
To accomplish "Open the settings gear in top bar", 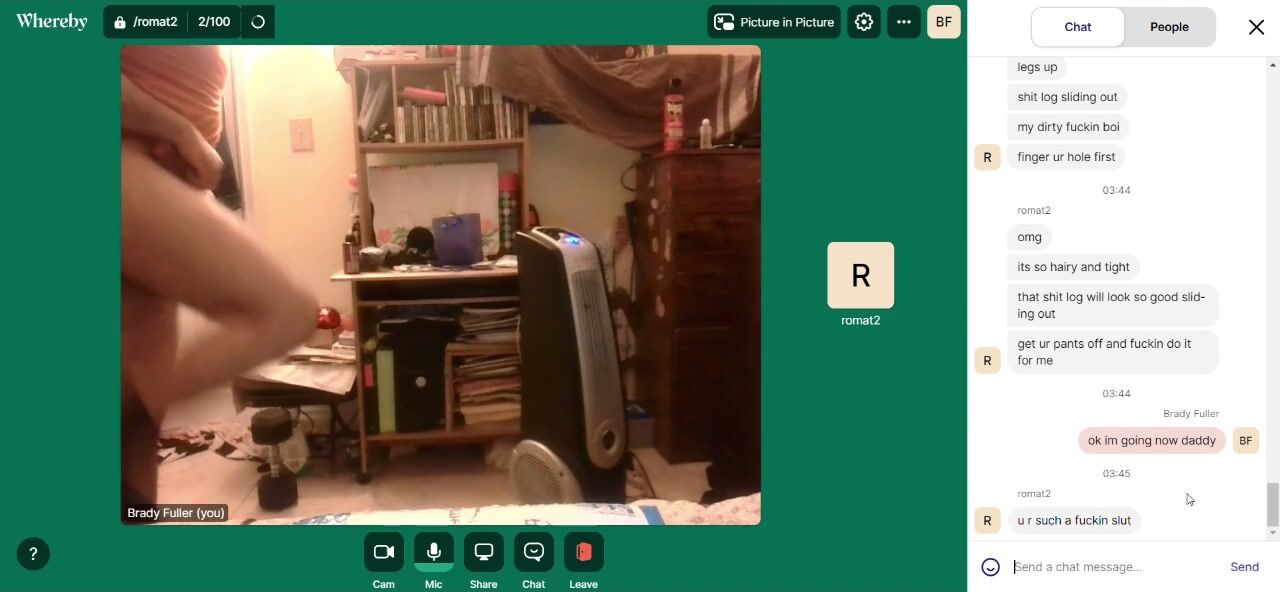I will tap(864, 22).
